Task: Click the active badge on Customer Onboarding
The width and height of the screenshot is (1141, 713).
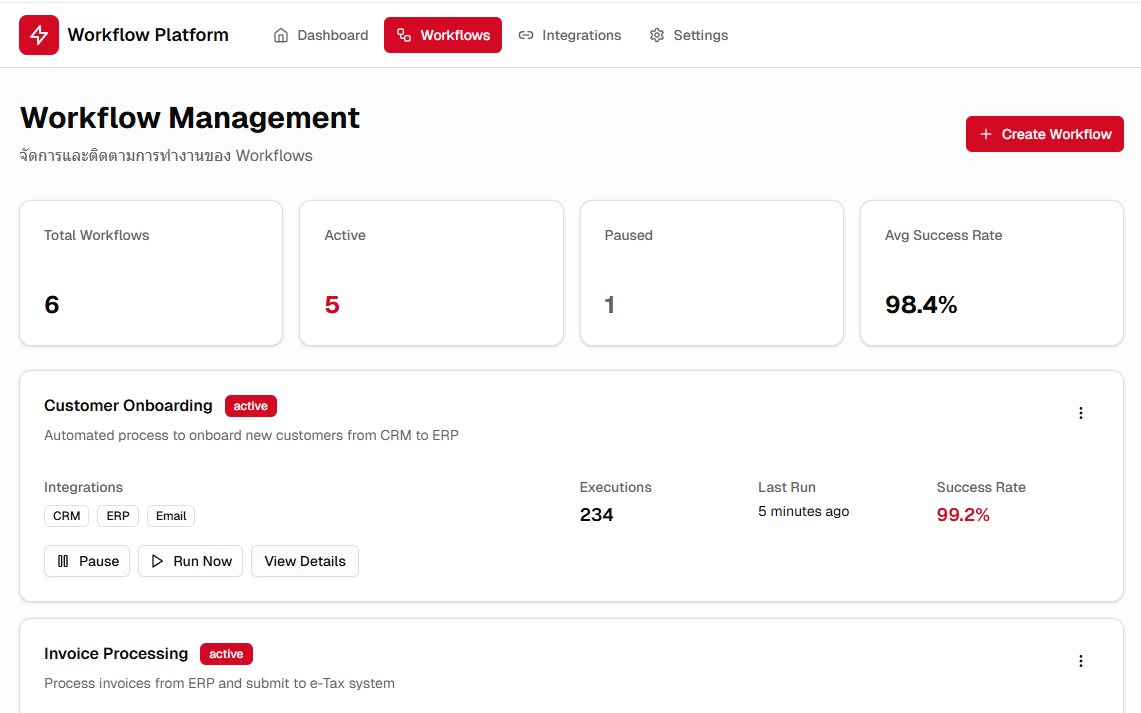Action: click(251, 406)
